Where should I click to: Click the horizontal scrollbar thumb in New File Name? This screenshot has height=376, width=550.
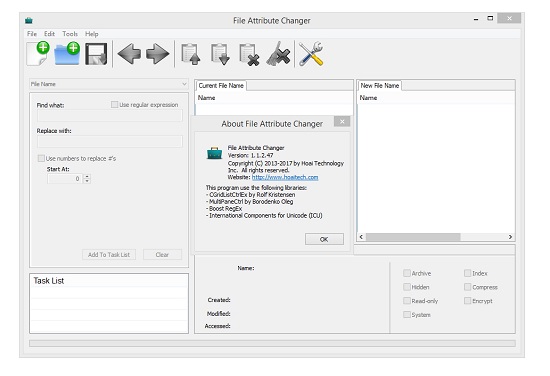coord(412,237)
